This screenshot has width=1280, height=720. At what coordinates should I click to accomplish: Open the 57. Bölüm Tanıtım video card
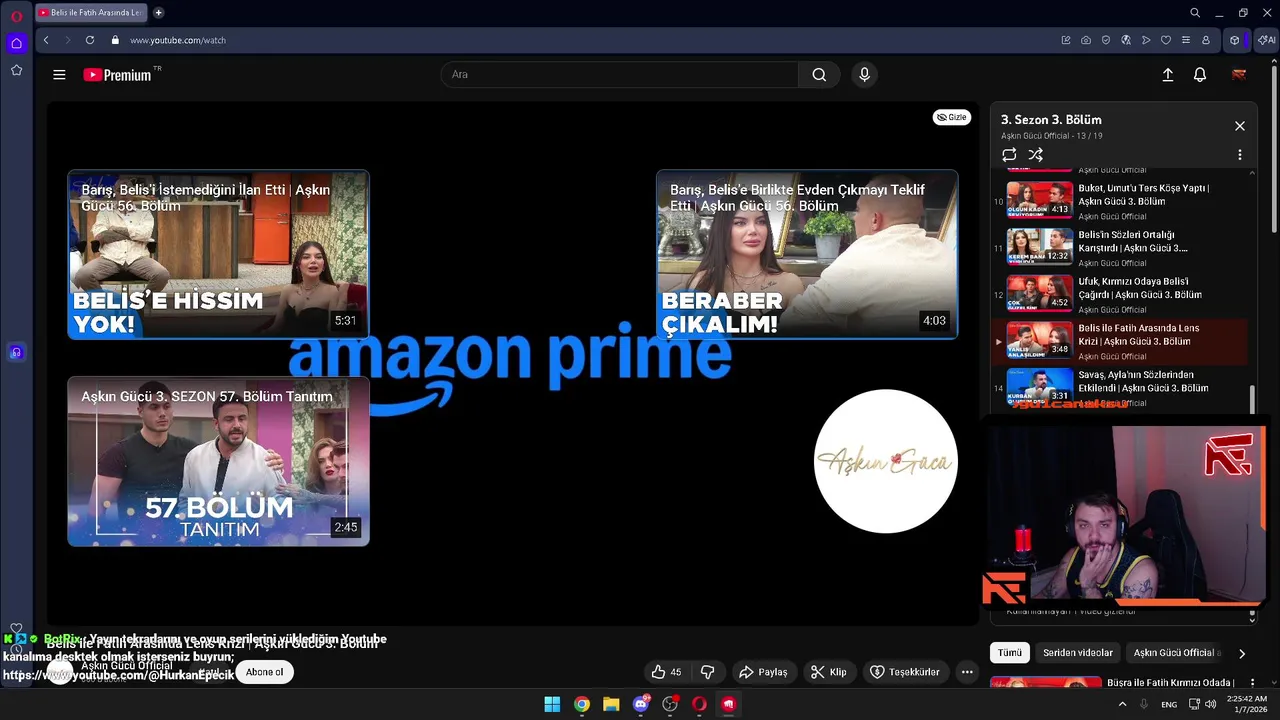[218, 461]
